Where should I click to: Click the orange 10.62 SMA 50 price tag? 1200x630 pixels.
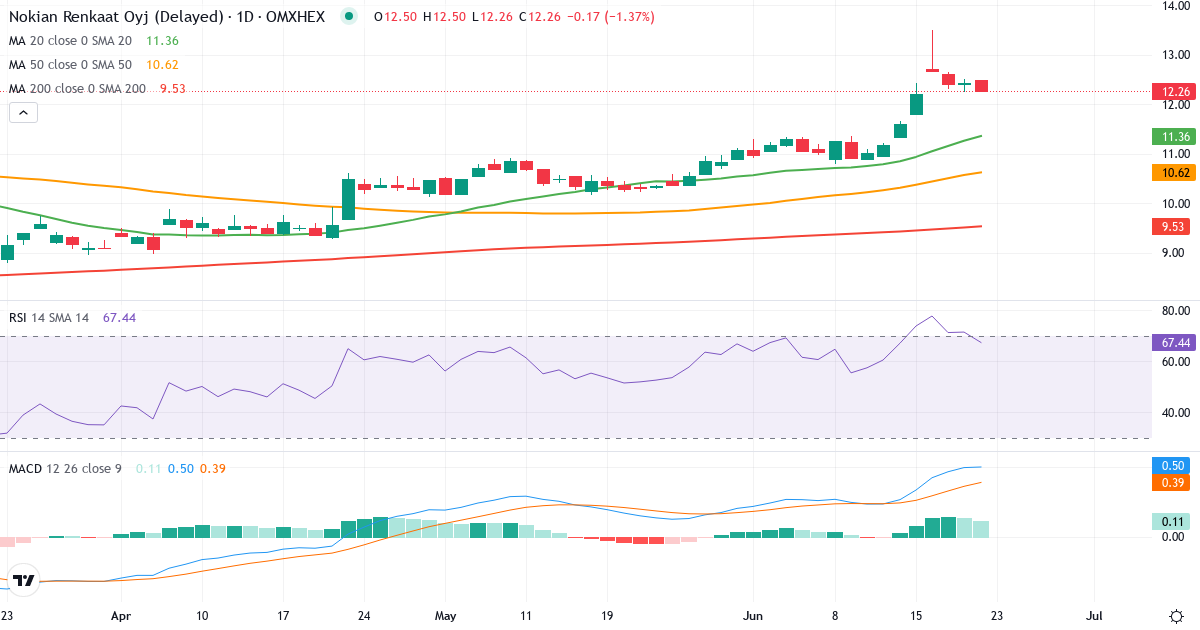(x=1174, y=173)
